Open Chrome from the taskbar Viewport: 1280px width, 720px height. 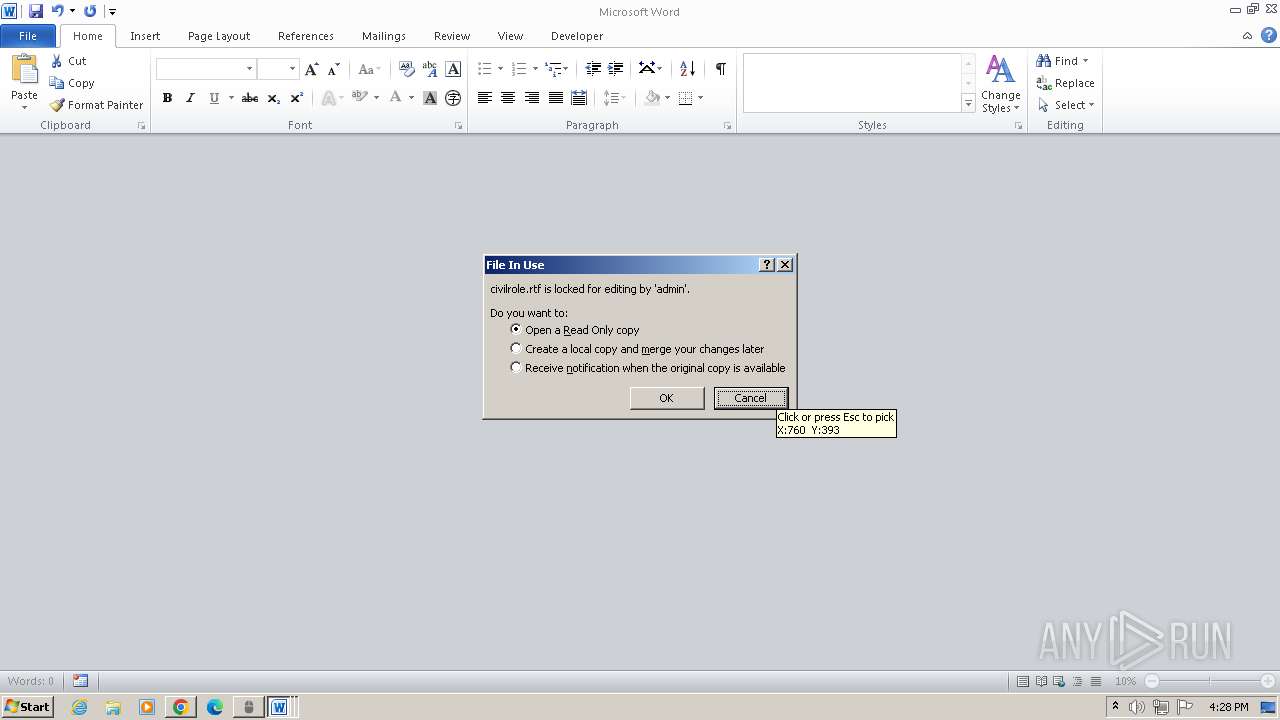(181, 707)
